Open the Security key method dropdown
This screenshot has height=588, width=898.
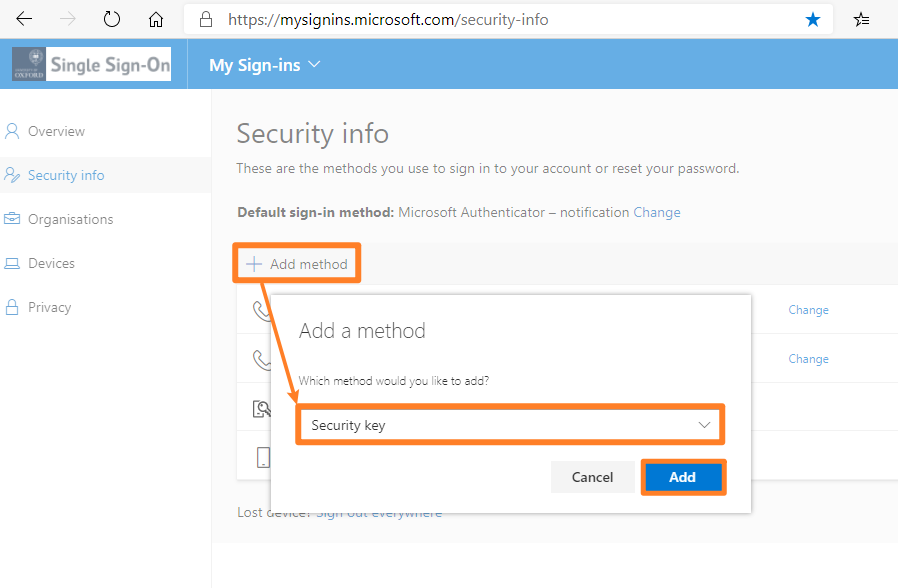point(510,425)
